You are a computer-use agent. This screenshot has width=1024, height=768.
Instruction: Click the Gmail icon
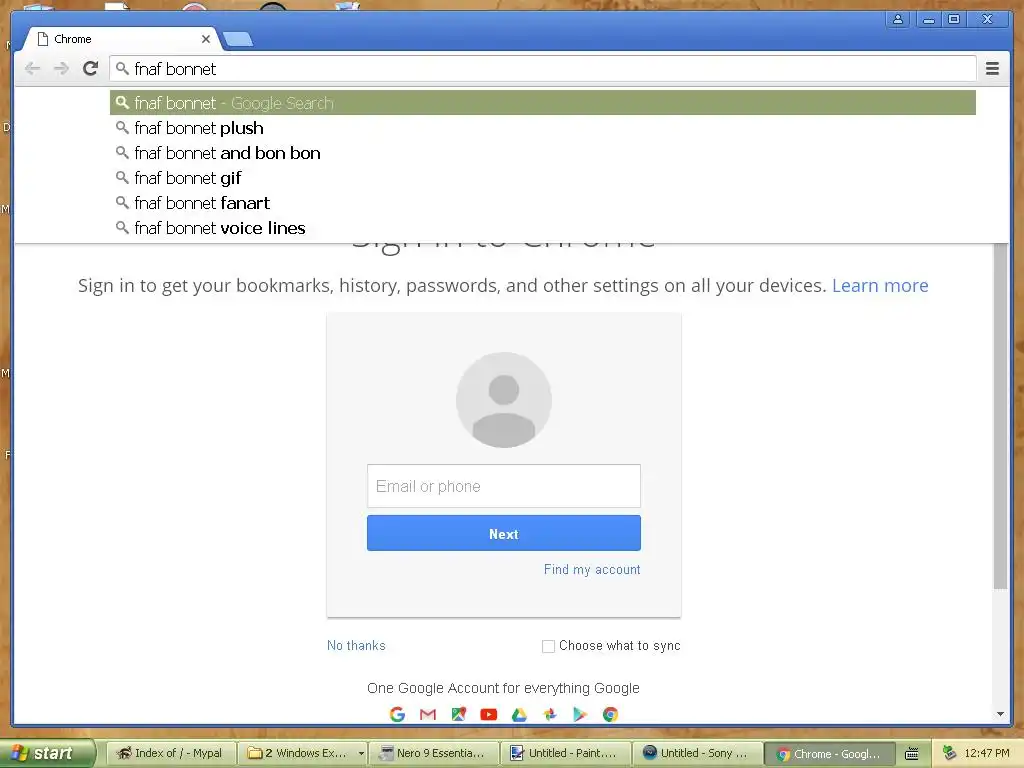[x=428, y=714]
